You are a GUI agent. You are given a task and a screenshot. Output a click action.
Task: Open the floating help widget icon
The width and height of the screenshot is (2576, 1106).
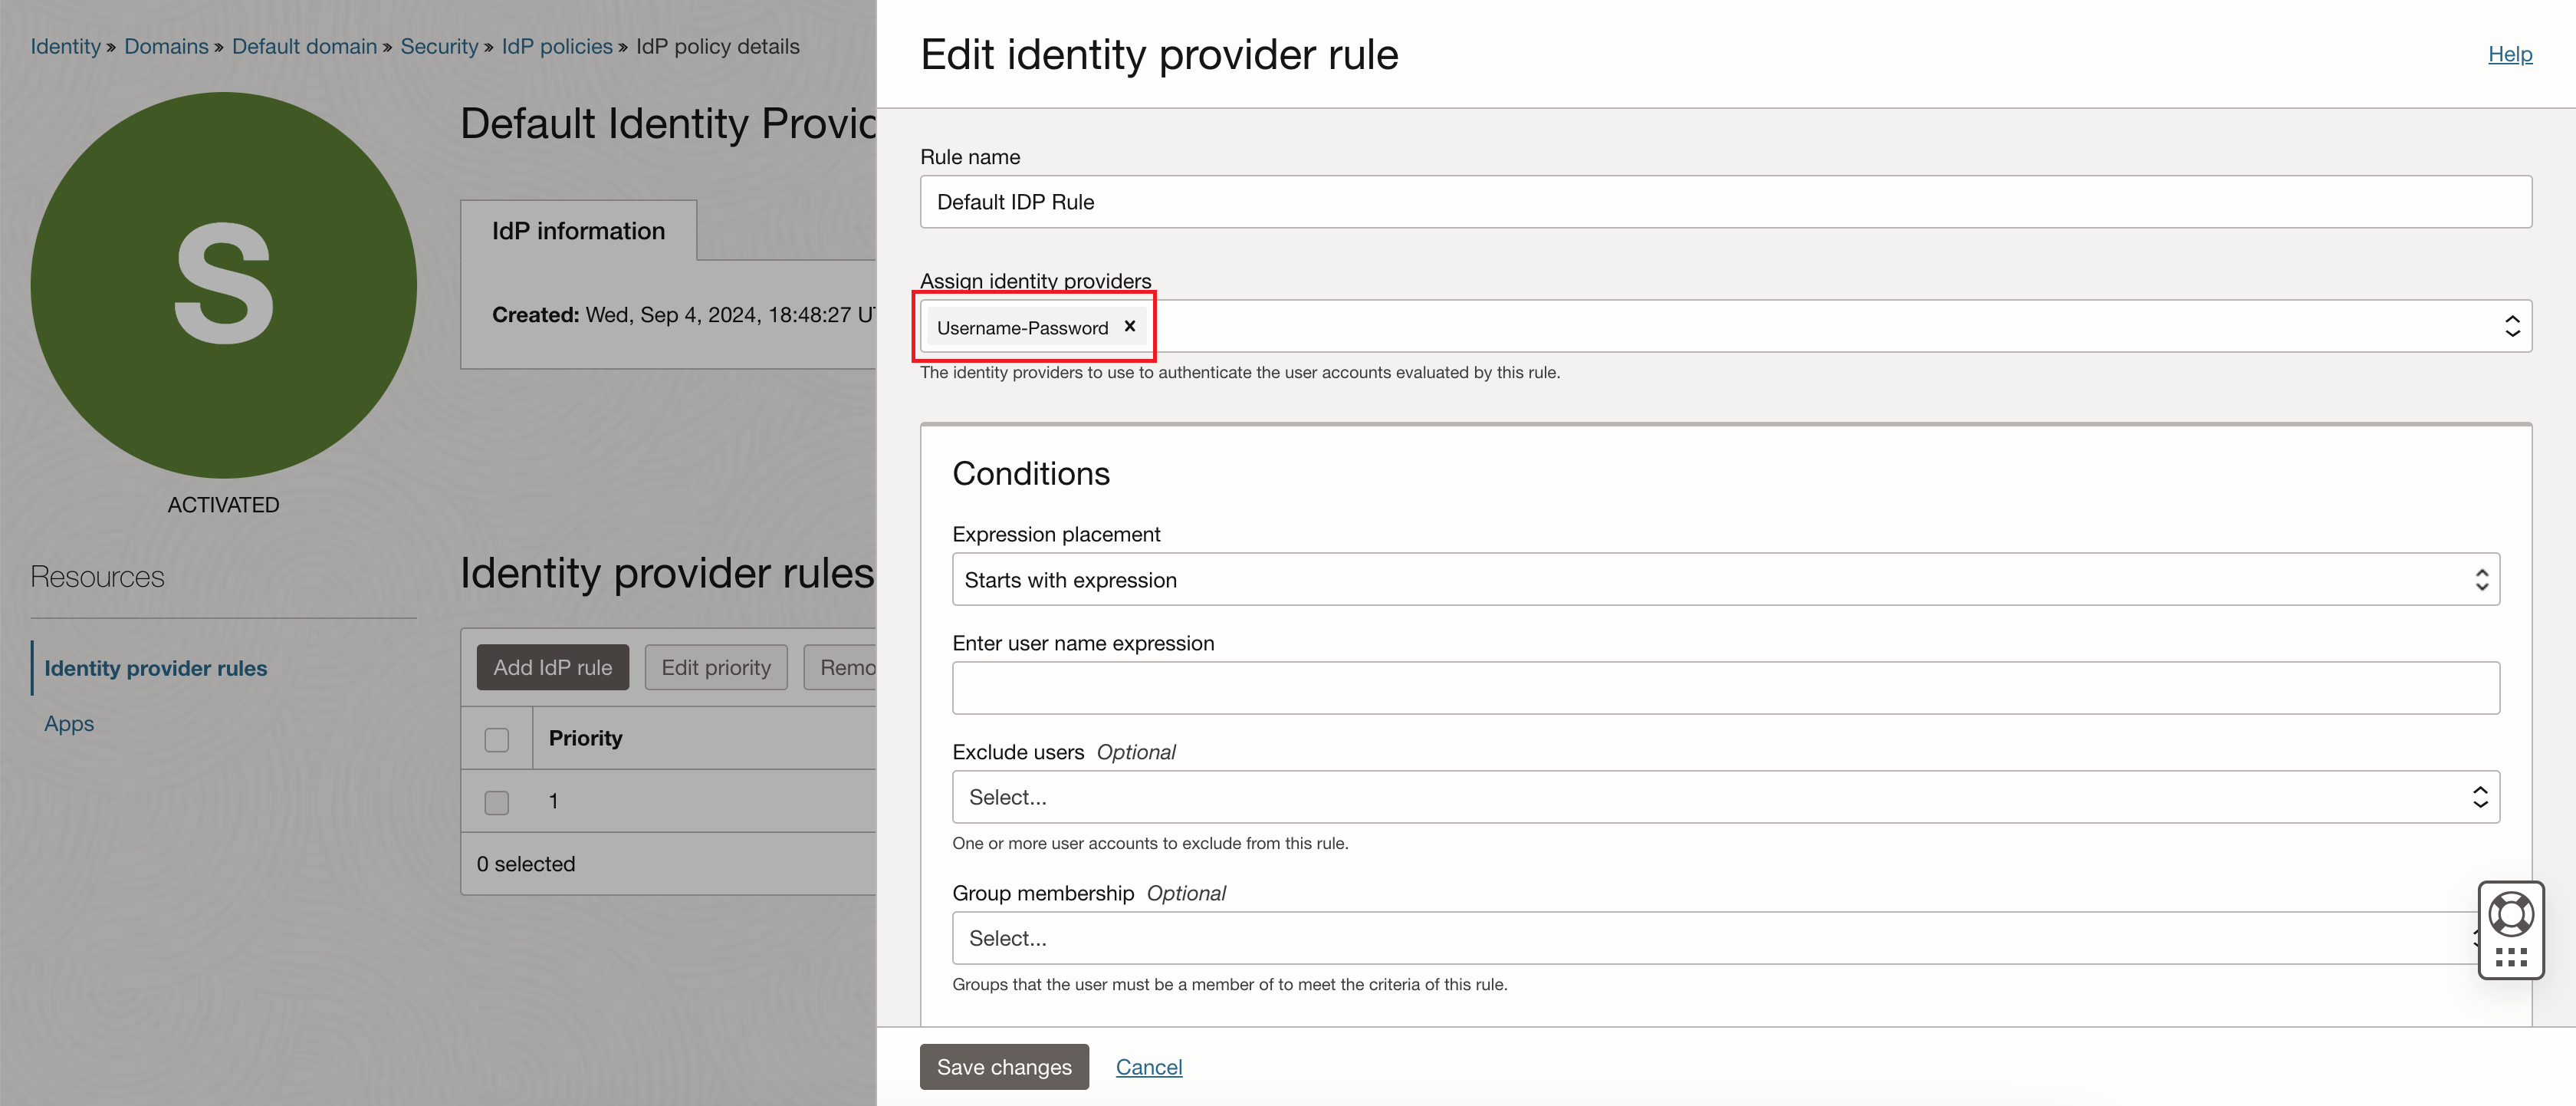click(2511, 912)
